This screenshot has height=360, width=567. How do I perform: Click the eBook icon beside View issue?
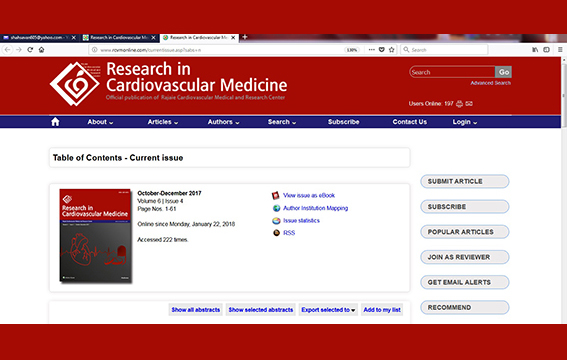point(276,196)
